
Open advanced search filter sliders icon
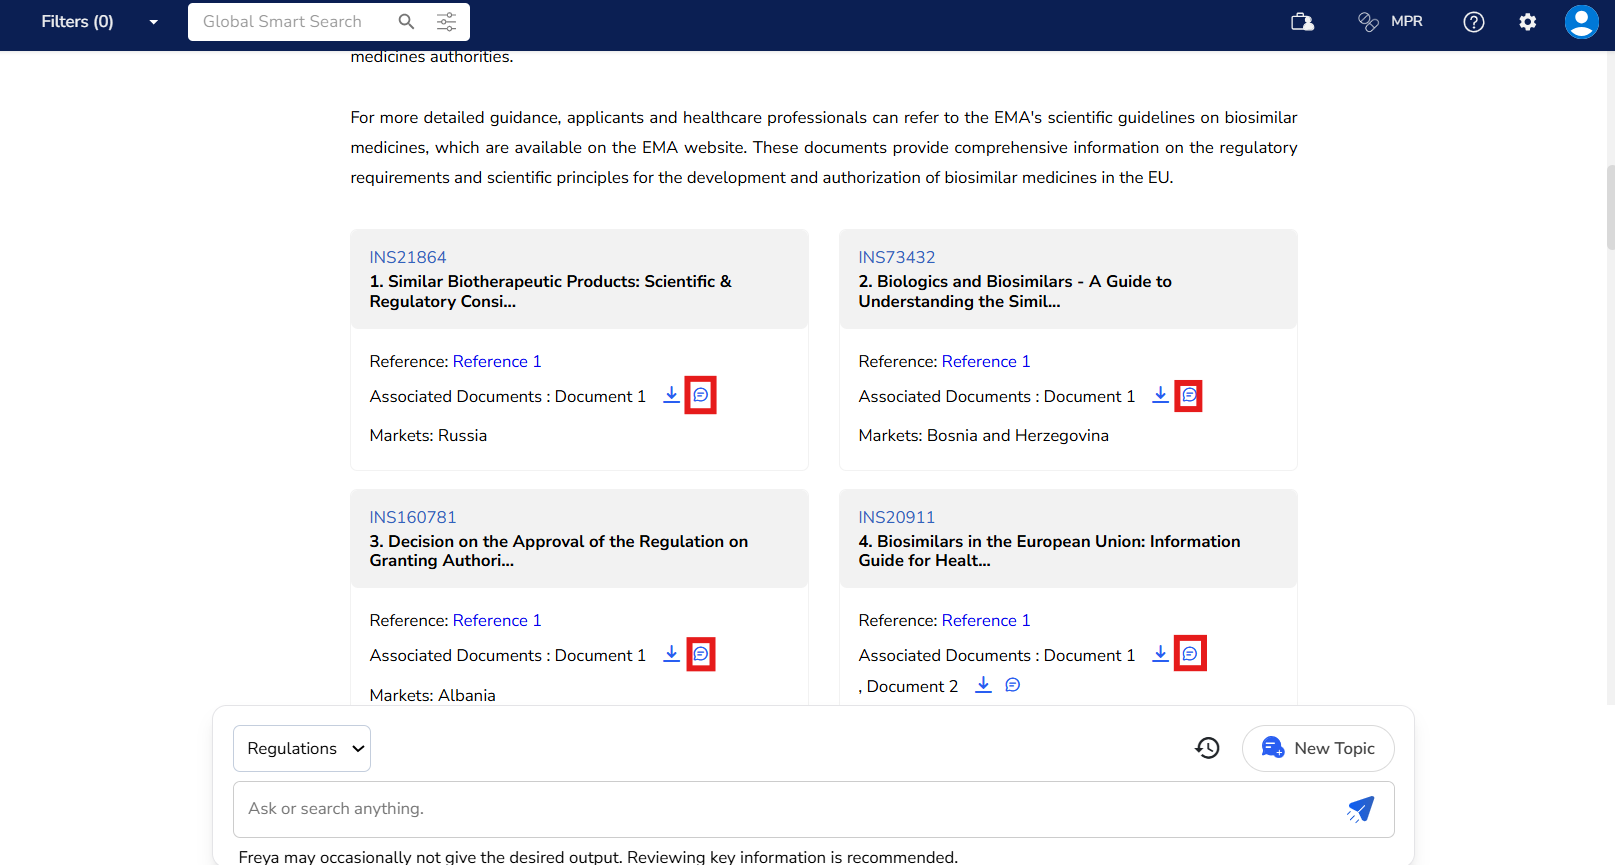click(x=446, y=22)
